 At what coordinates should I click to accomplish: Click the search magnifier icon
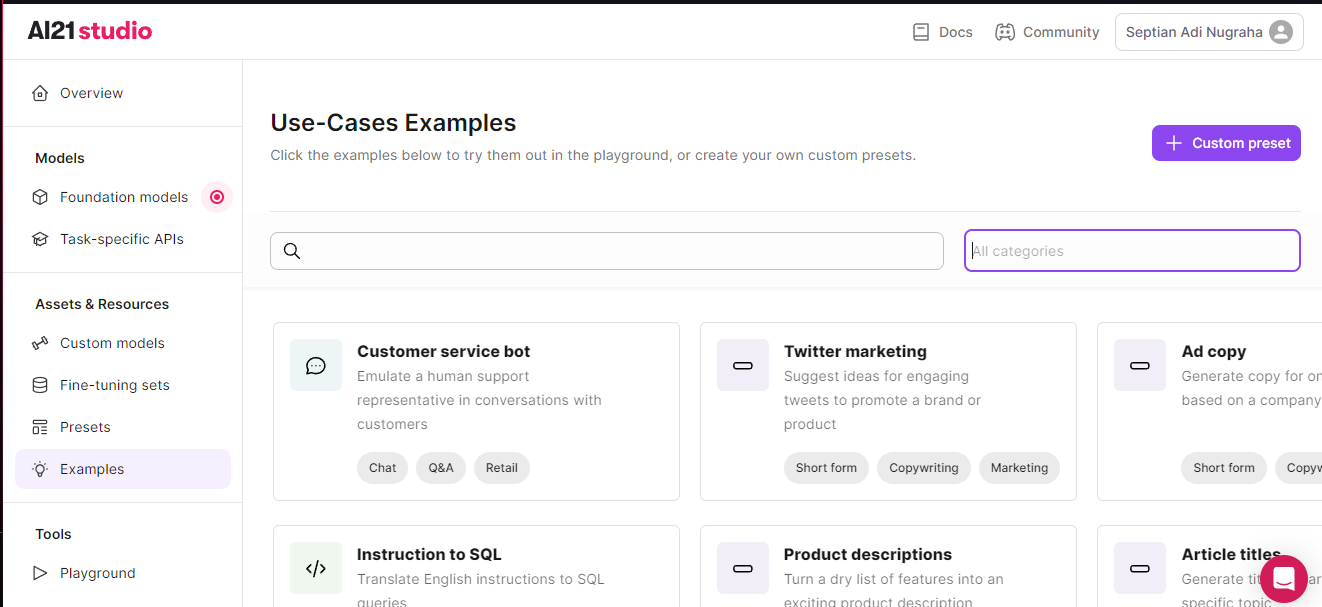pos(292,251)
